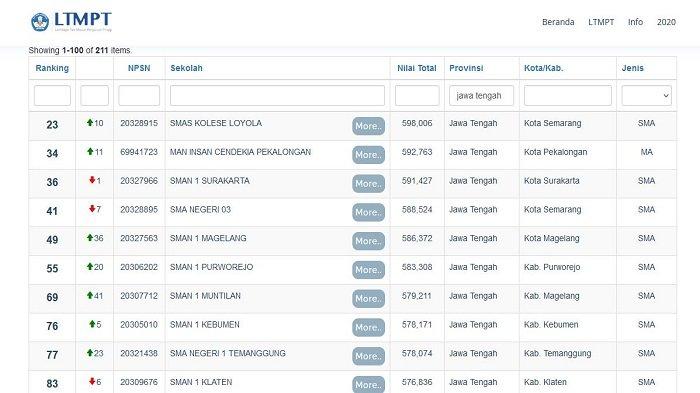Click red down arrow for SMAN 1 Klaten
Viewport: 700px width, 393px height.
(92, 381)
